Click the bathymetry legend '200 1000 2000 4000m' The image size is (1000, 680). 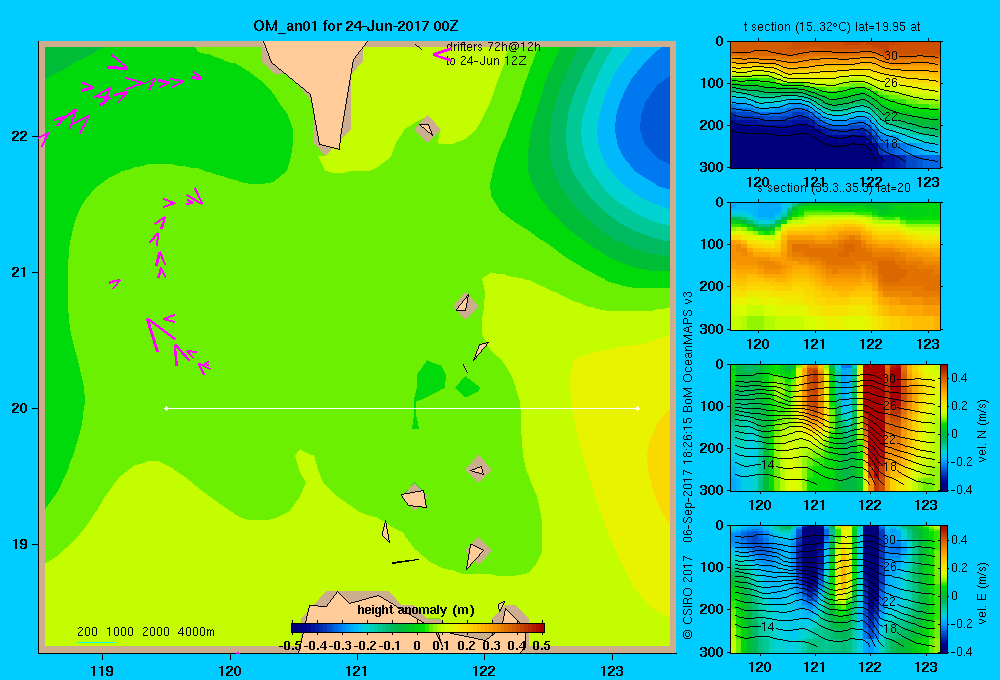145,632
